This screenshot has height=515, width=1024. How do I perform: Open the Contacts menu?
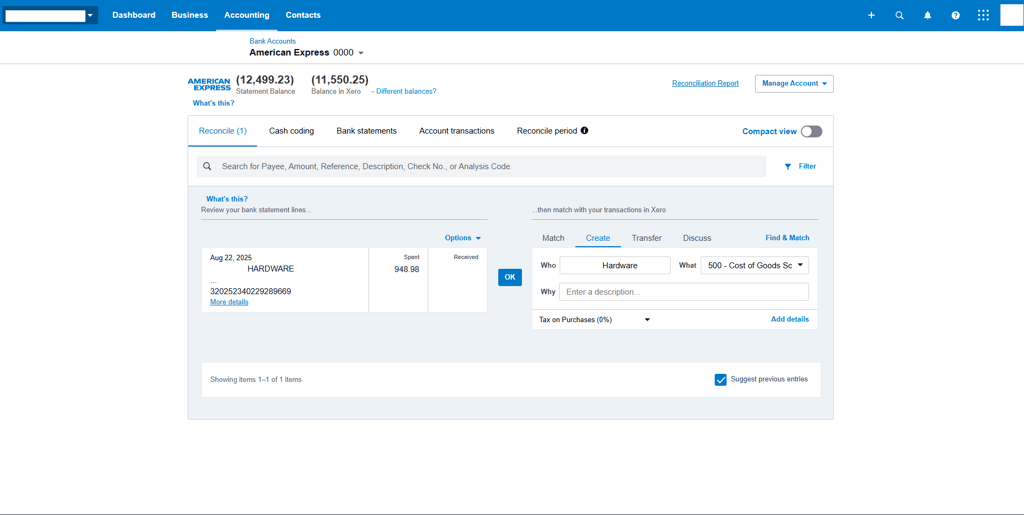303,15
